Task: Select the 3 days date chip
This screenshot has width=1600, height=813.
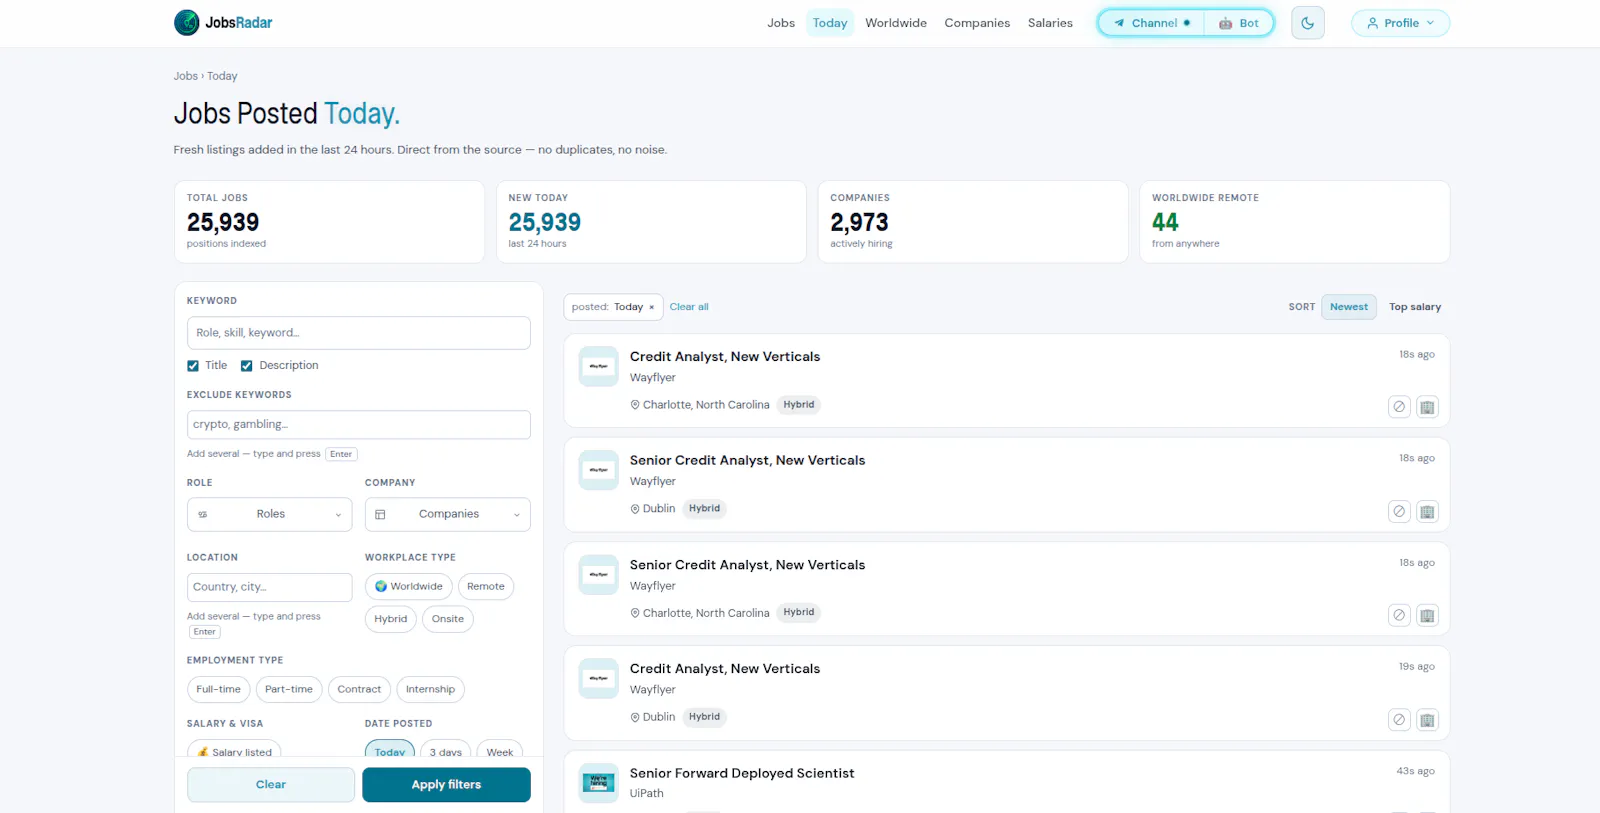Action: (x=445, y=750)
